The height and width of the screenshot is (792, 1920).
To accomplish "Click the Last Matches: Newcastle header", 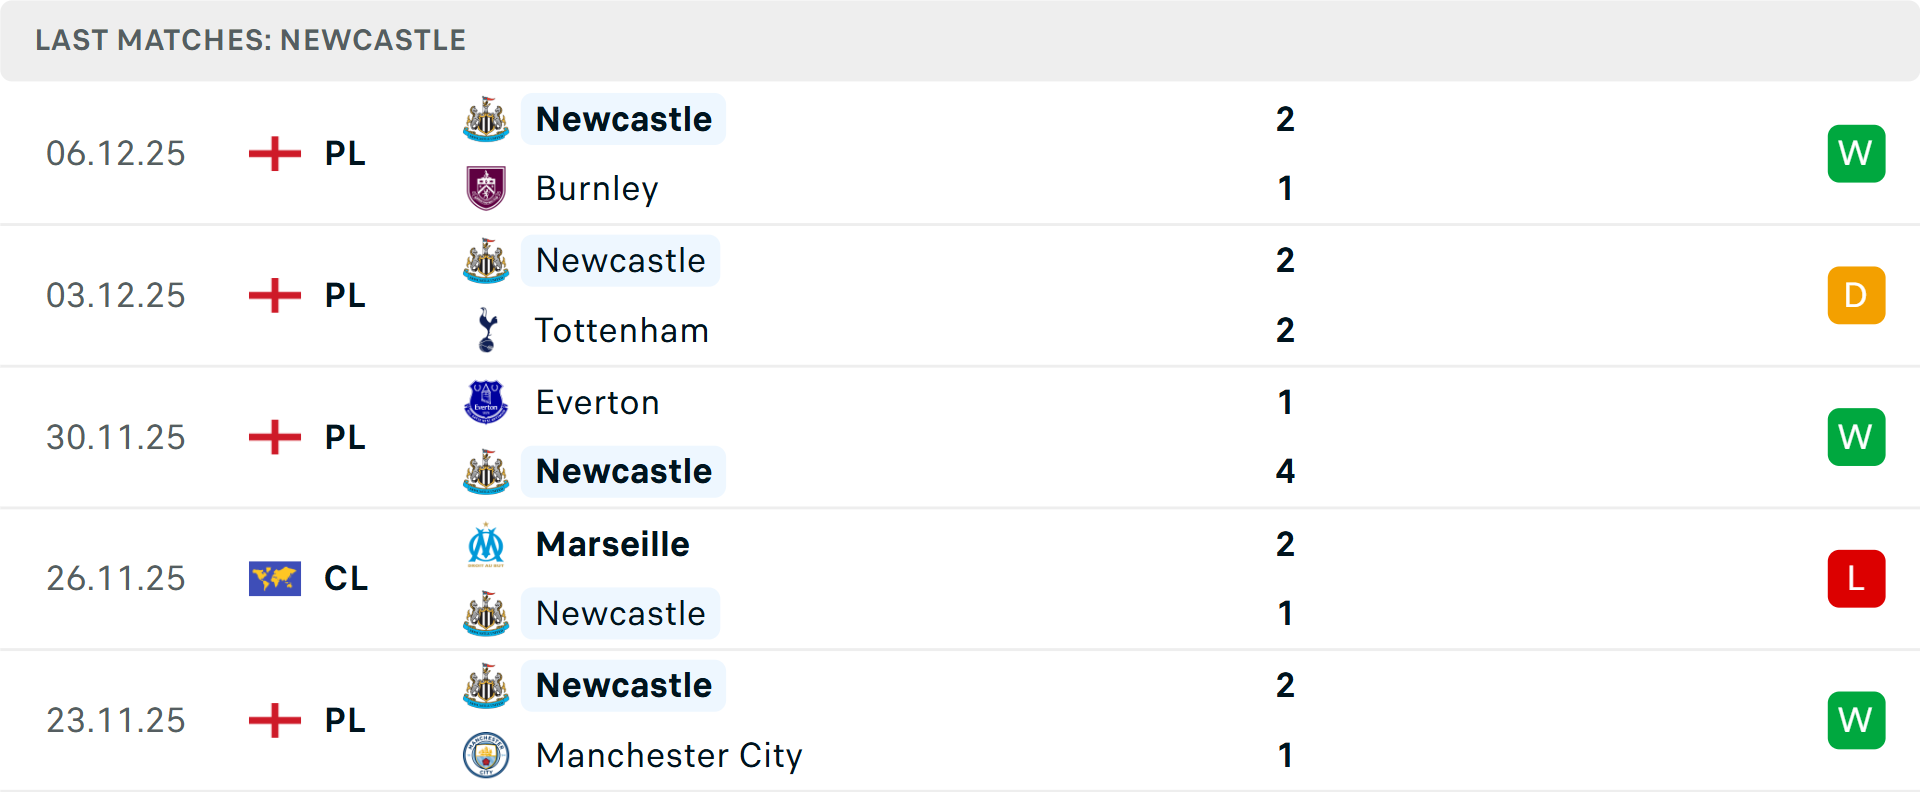I will coord(250,40).
